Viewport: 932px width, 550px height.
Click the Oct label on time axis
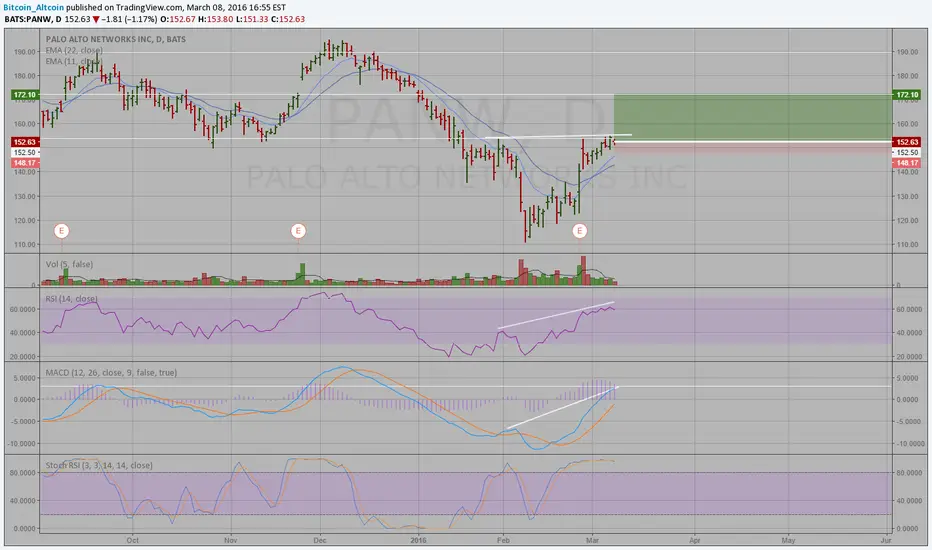click(x=133, y=540)
